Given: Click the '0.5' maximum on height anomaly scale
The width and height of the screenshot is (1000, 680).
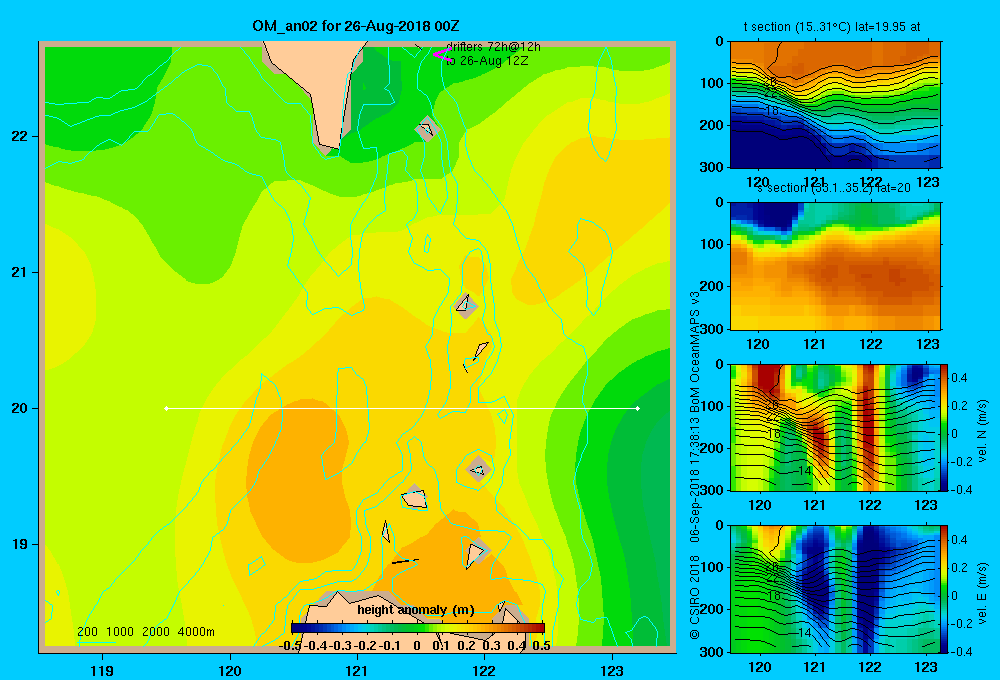Looking at the screenshot, I should point(541,646).
